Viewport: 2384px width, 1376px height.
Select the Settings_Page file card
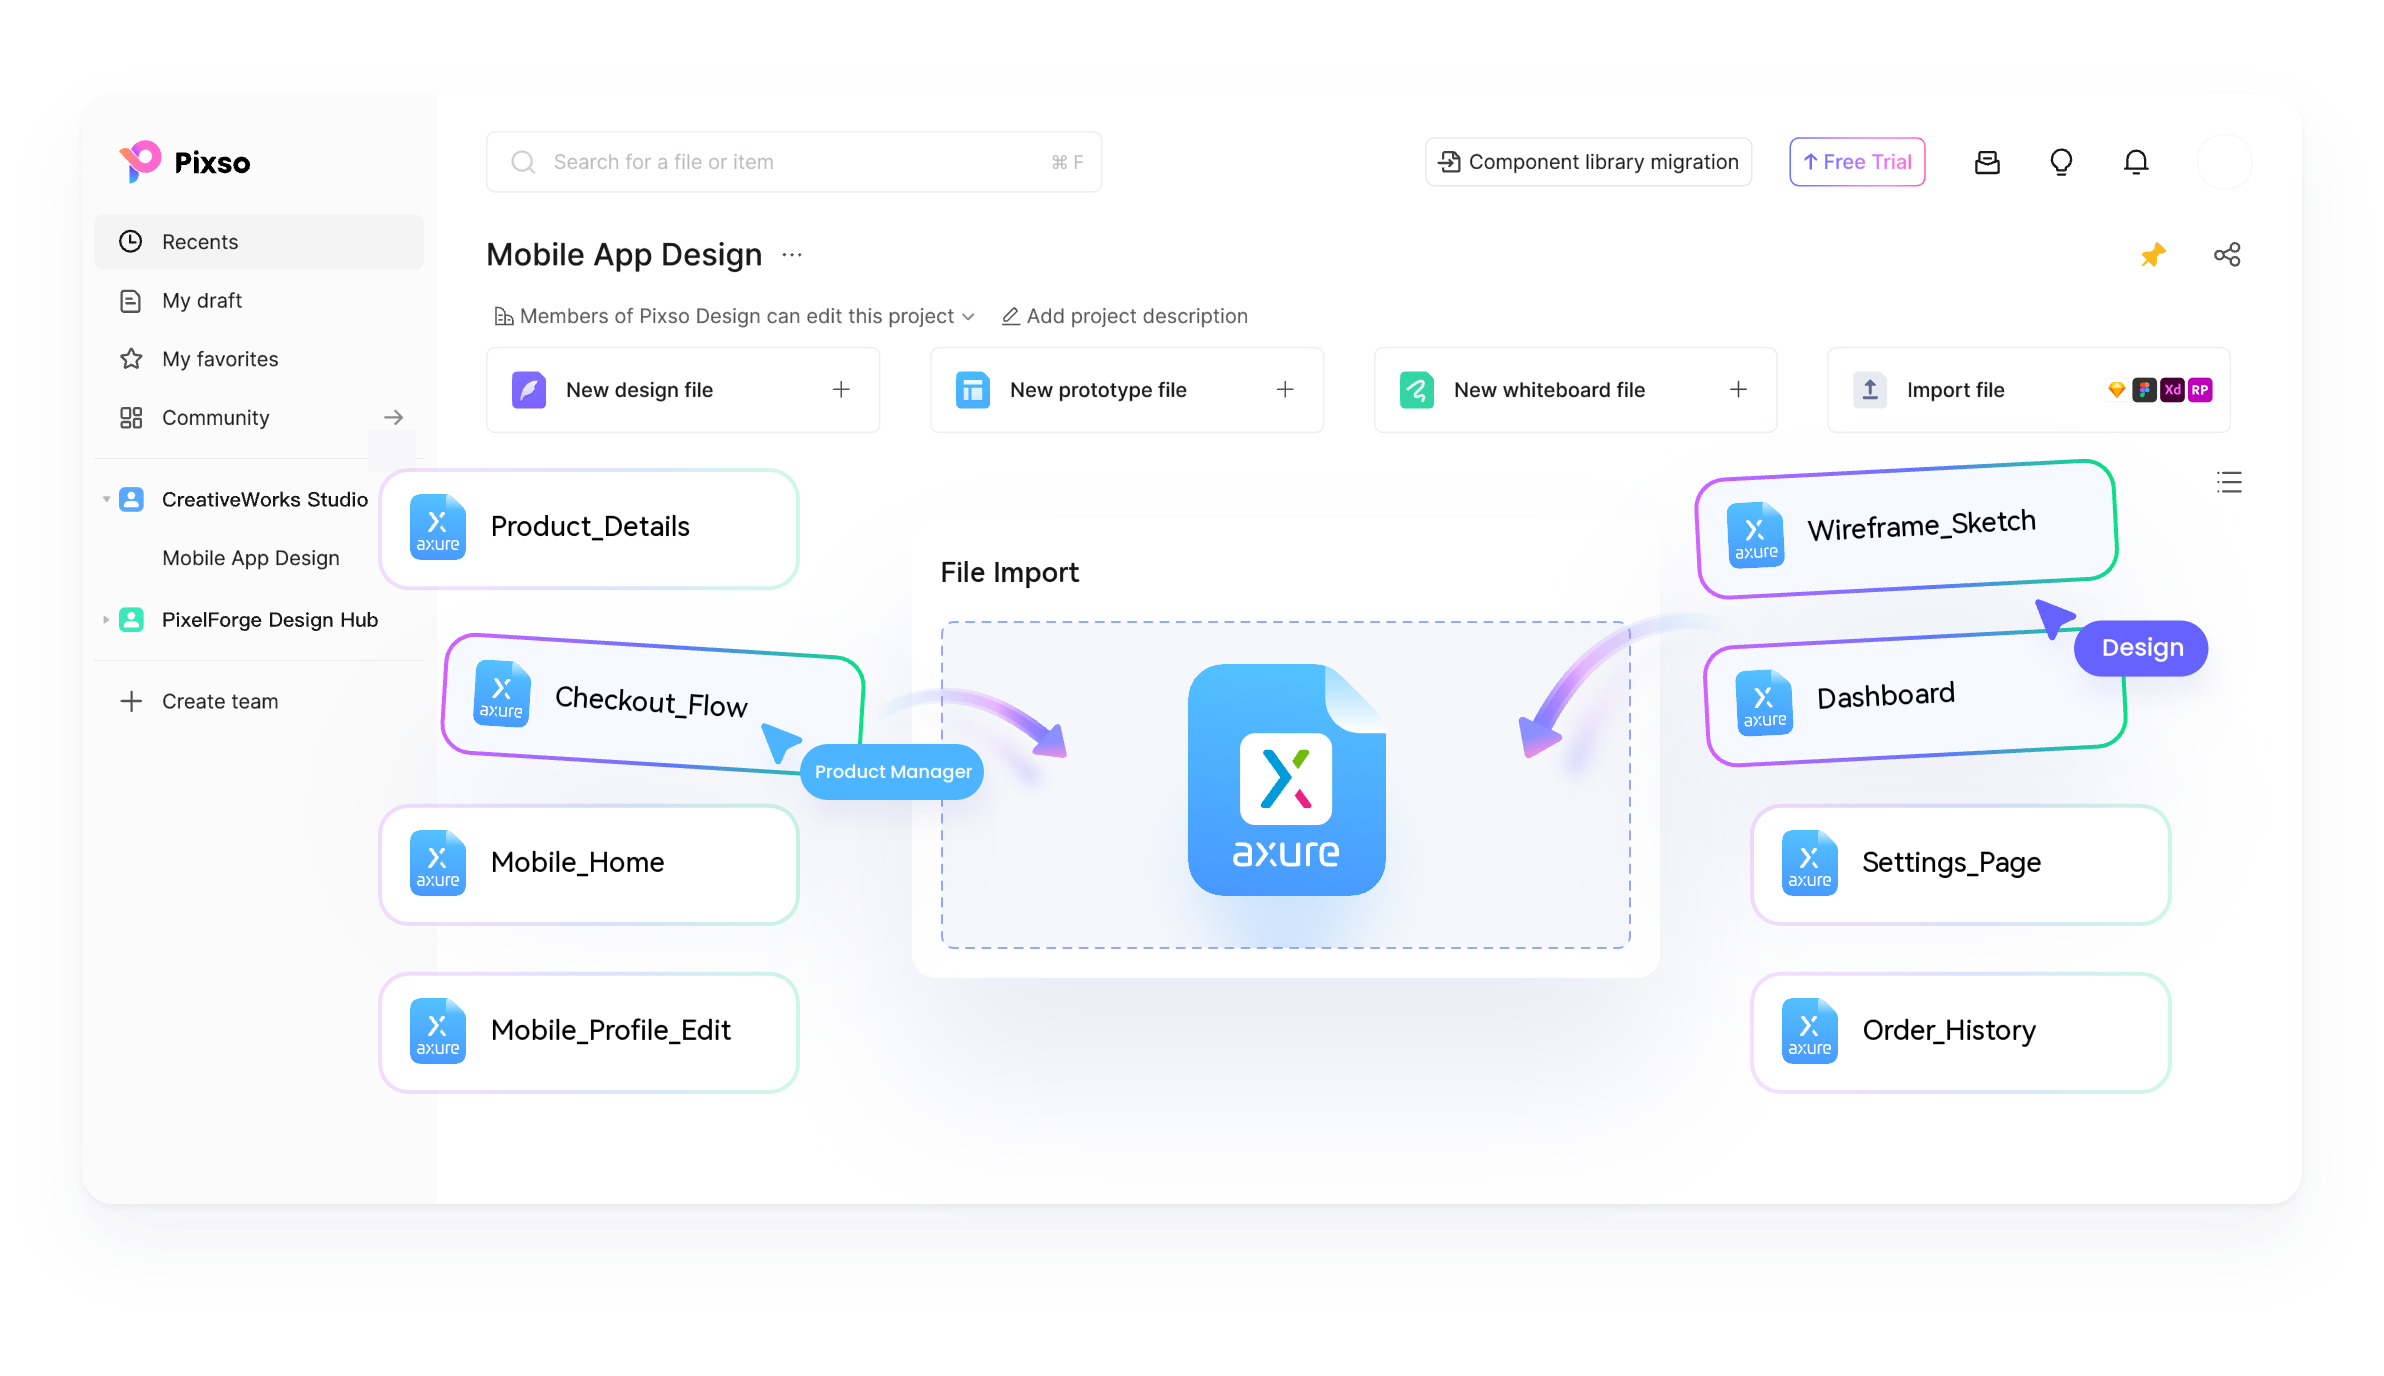point(1960,864)
